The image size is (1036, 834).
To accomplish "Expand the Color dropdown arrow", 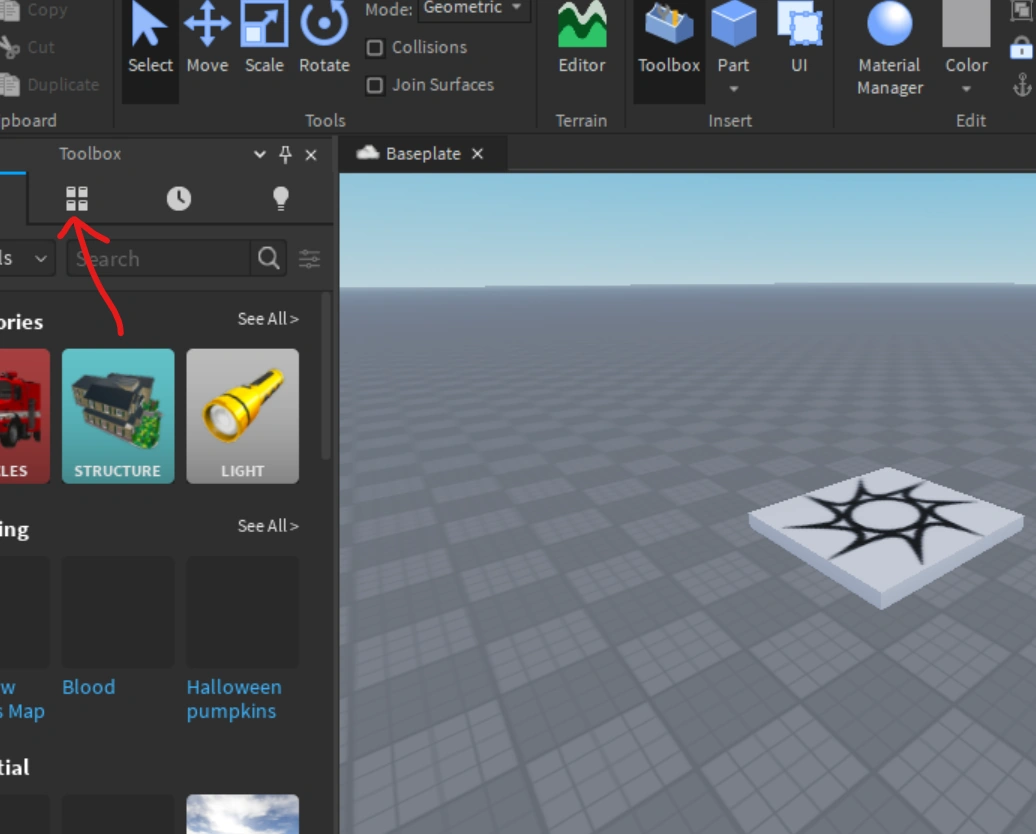I will coord(966,89).
